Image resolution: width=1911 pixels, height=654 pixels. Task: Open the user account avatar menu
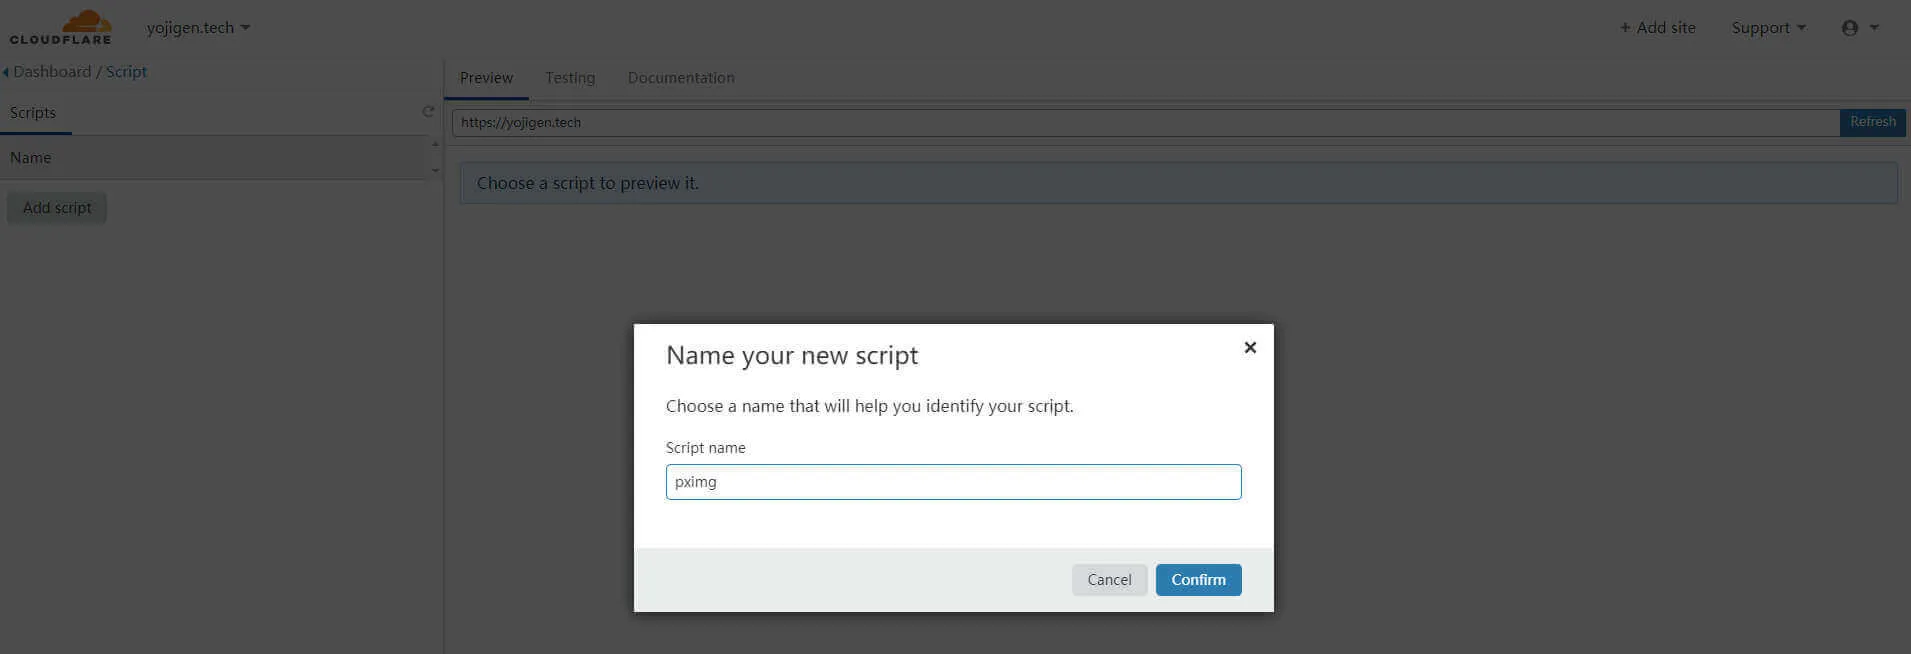click(1859, 28)
